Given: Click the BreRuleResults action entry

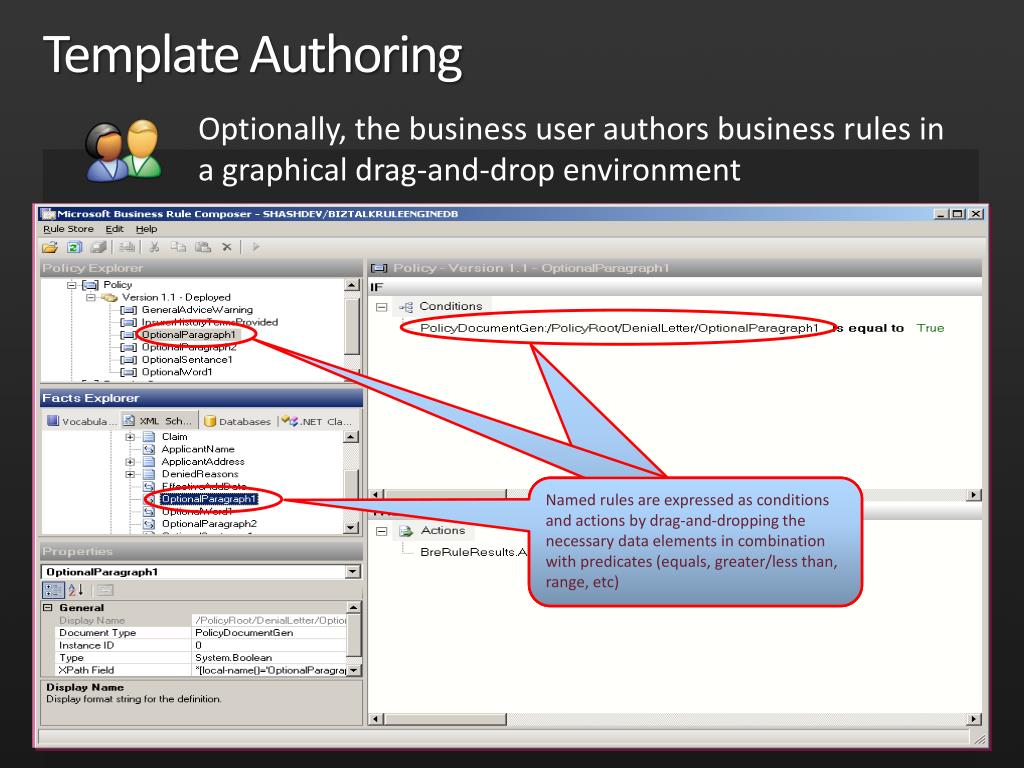Looking at the screenshot, I should (x=473, y=552).
